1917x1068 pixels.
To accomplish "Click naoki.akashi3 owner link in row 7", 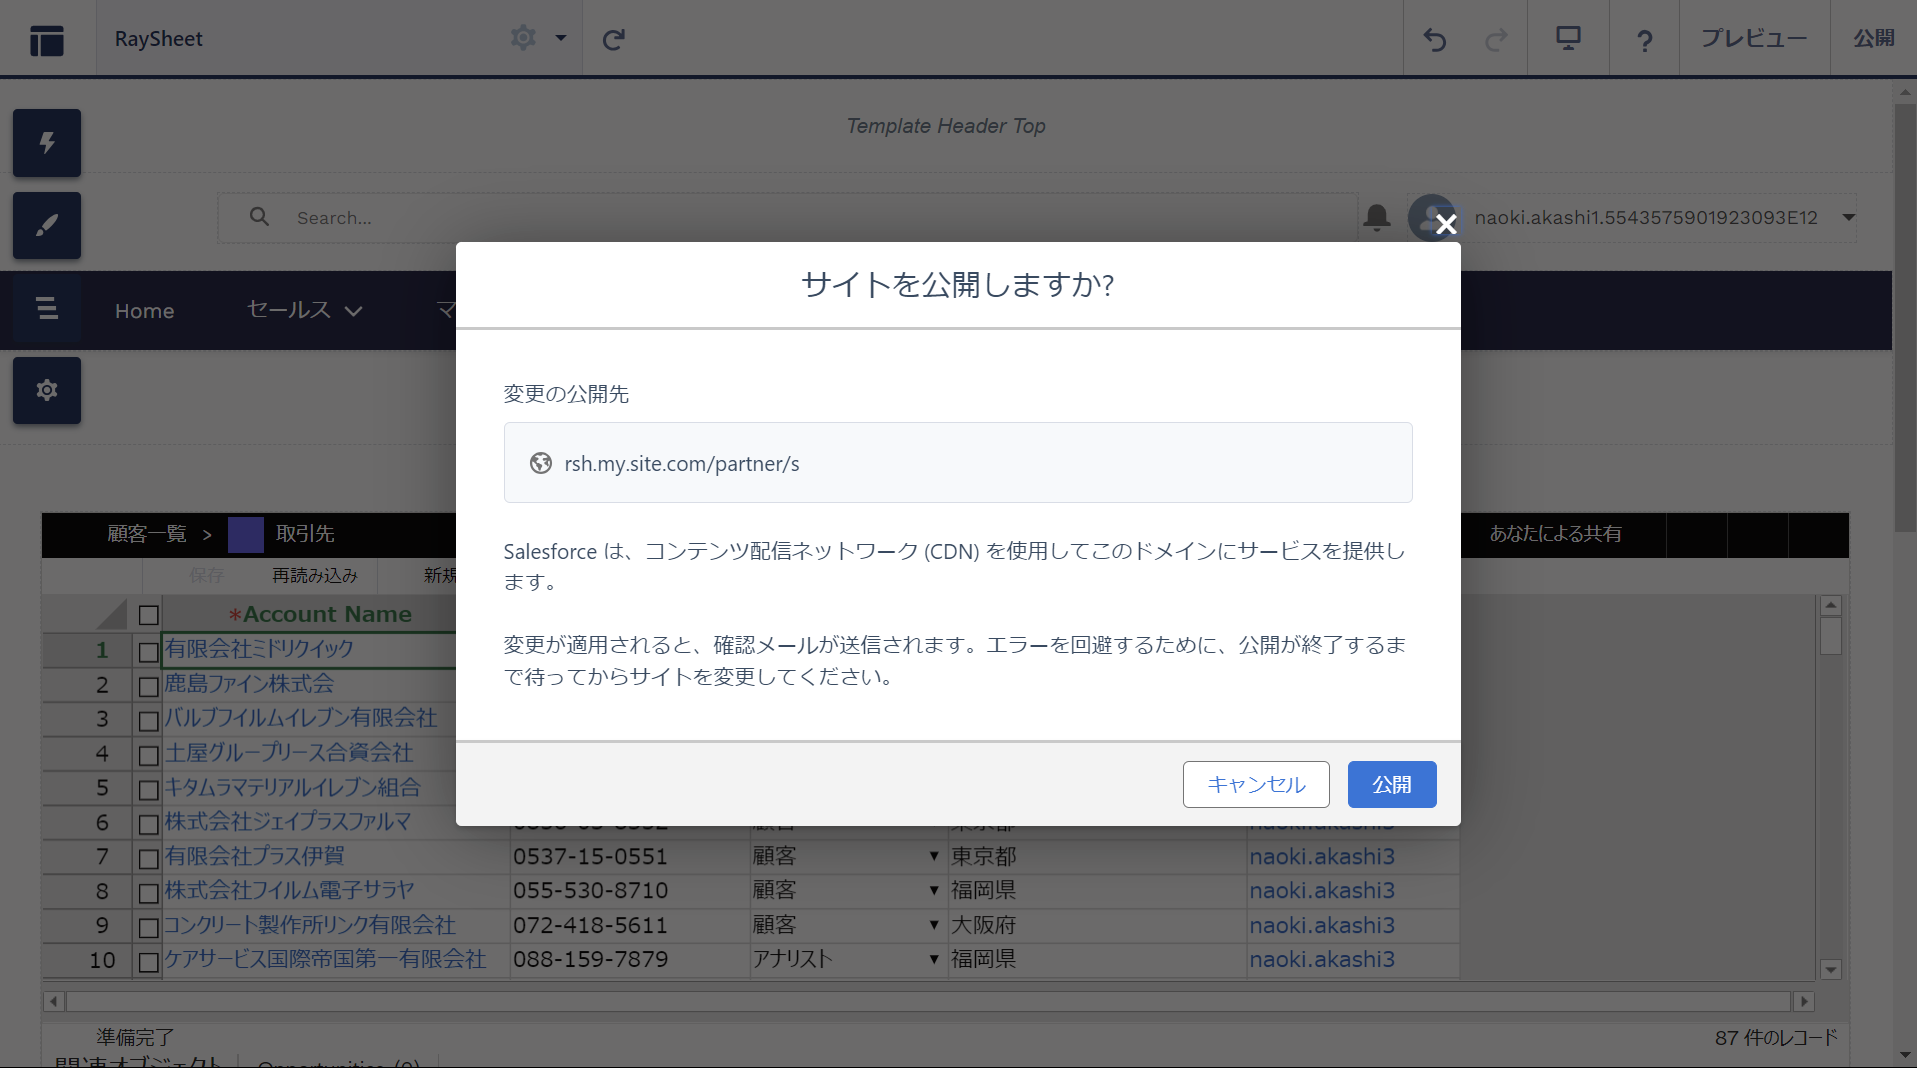I will [x=1321, y=856].
